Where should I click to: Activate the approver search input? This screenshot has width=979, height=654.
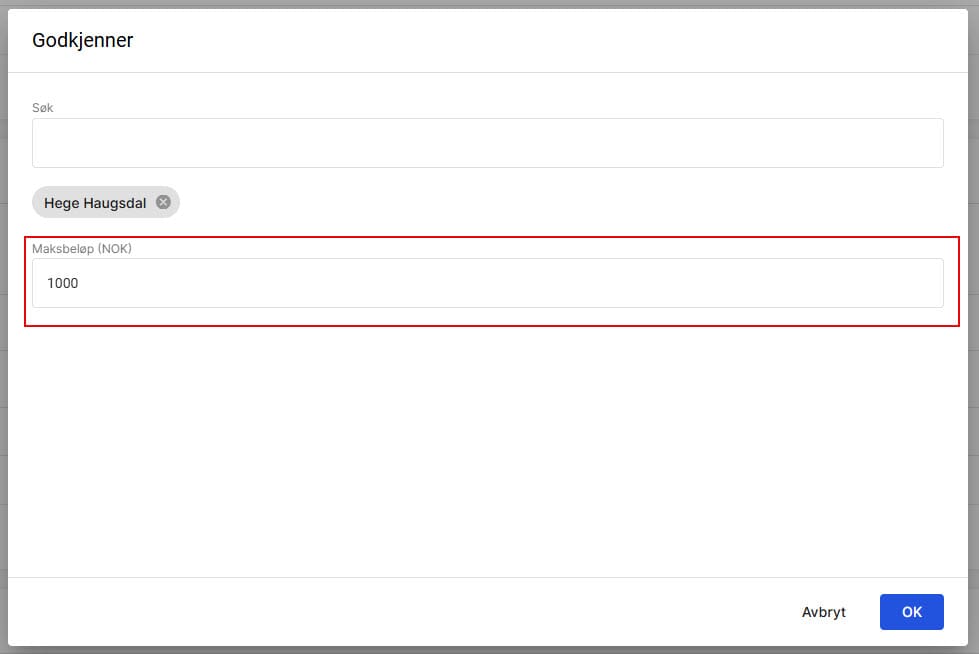(487, 143)
